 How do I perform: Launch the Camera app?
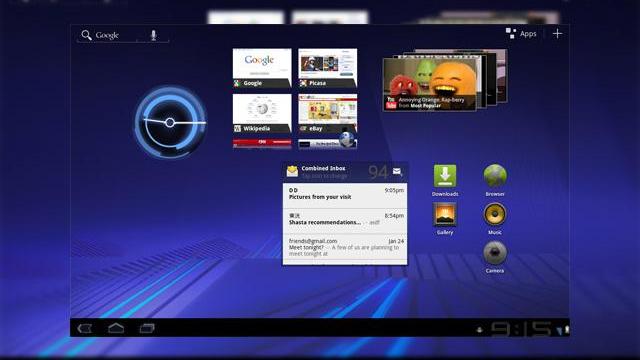pos(495,257)
